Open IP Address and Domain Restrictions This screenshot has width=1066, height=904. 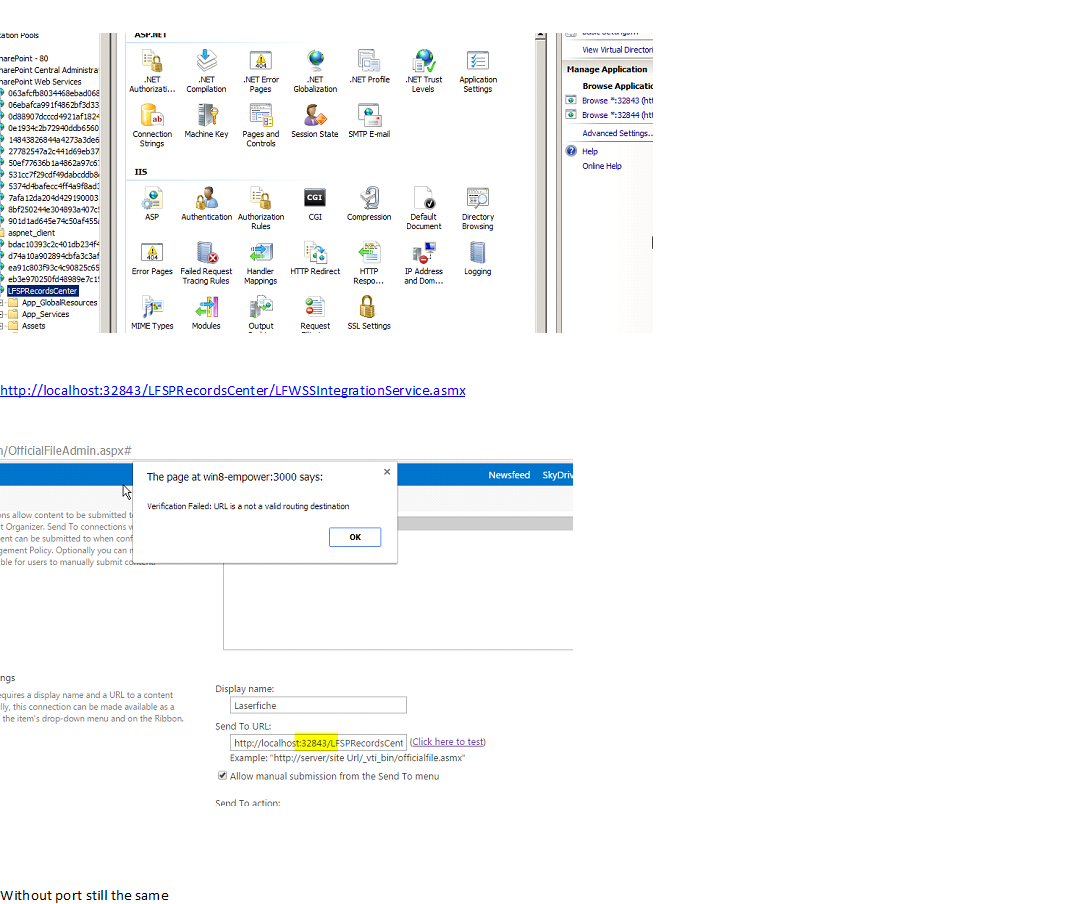tap(424, 263)
